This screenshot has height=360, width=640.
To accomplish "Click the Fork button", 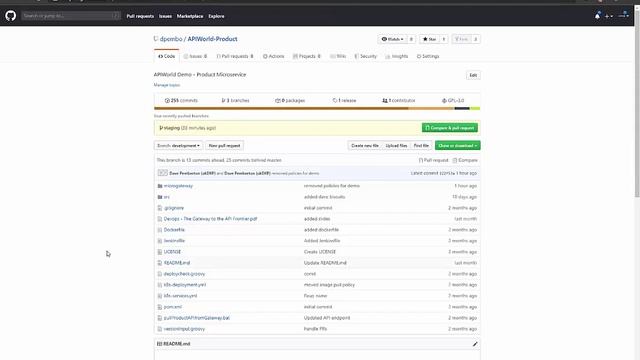I will pyautogui.click(x=462, y=39).
